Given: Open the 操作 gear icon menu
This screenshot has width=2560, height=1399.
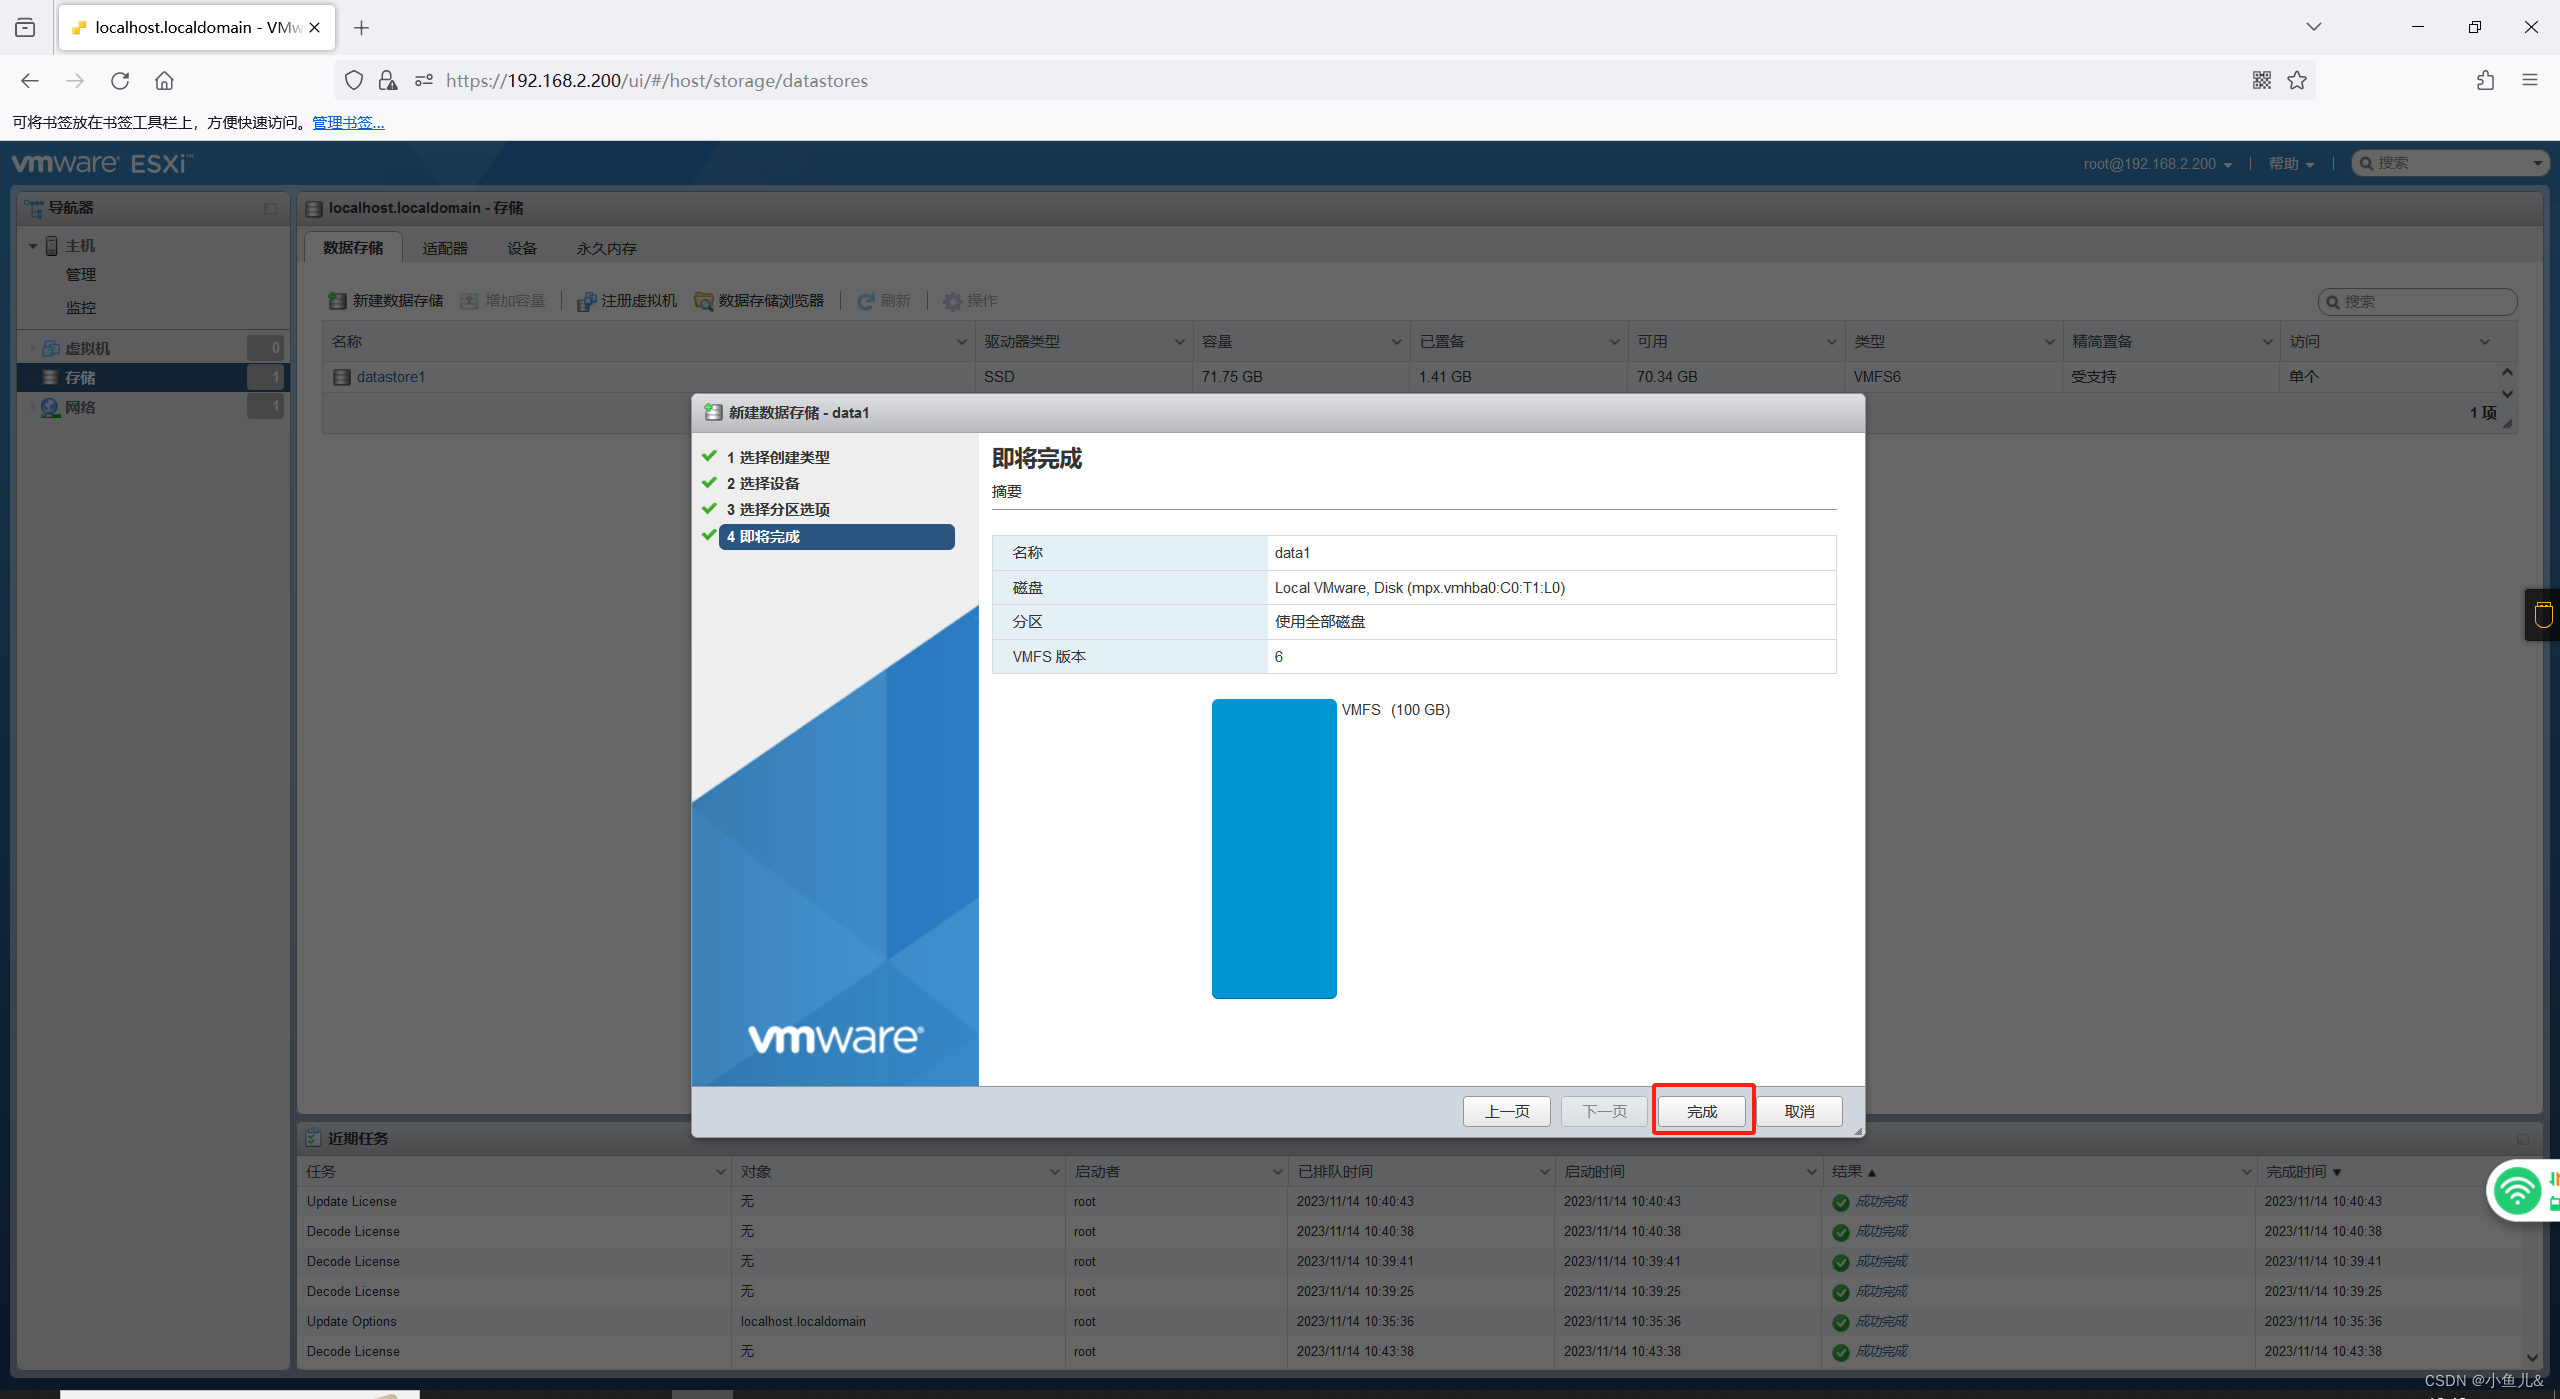Looking at the screenshot, I should tap(953, 301).
